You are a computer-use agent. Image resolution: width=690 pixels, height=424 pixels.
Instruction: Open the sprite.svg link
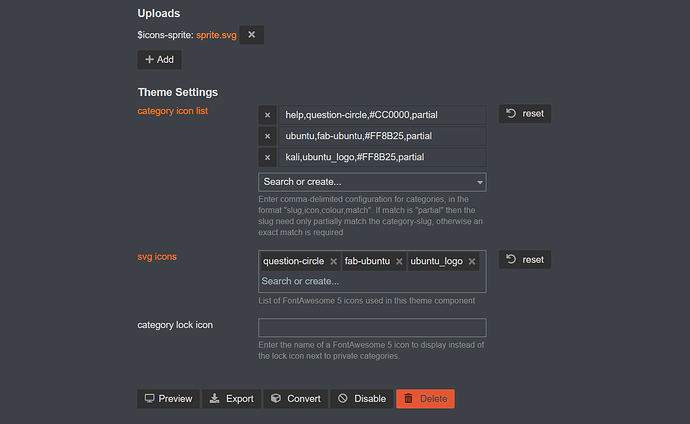[x=216, y=35]
